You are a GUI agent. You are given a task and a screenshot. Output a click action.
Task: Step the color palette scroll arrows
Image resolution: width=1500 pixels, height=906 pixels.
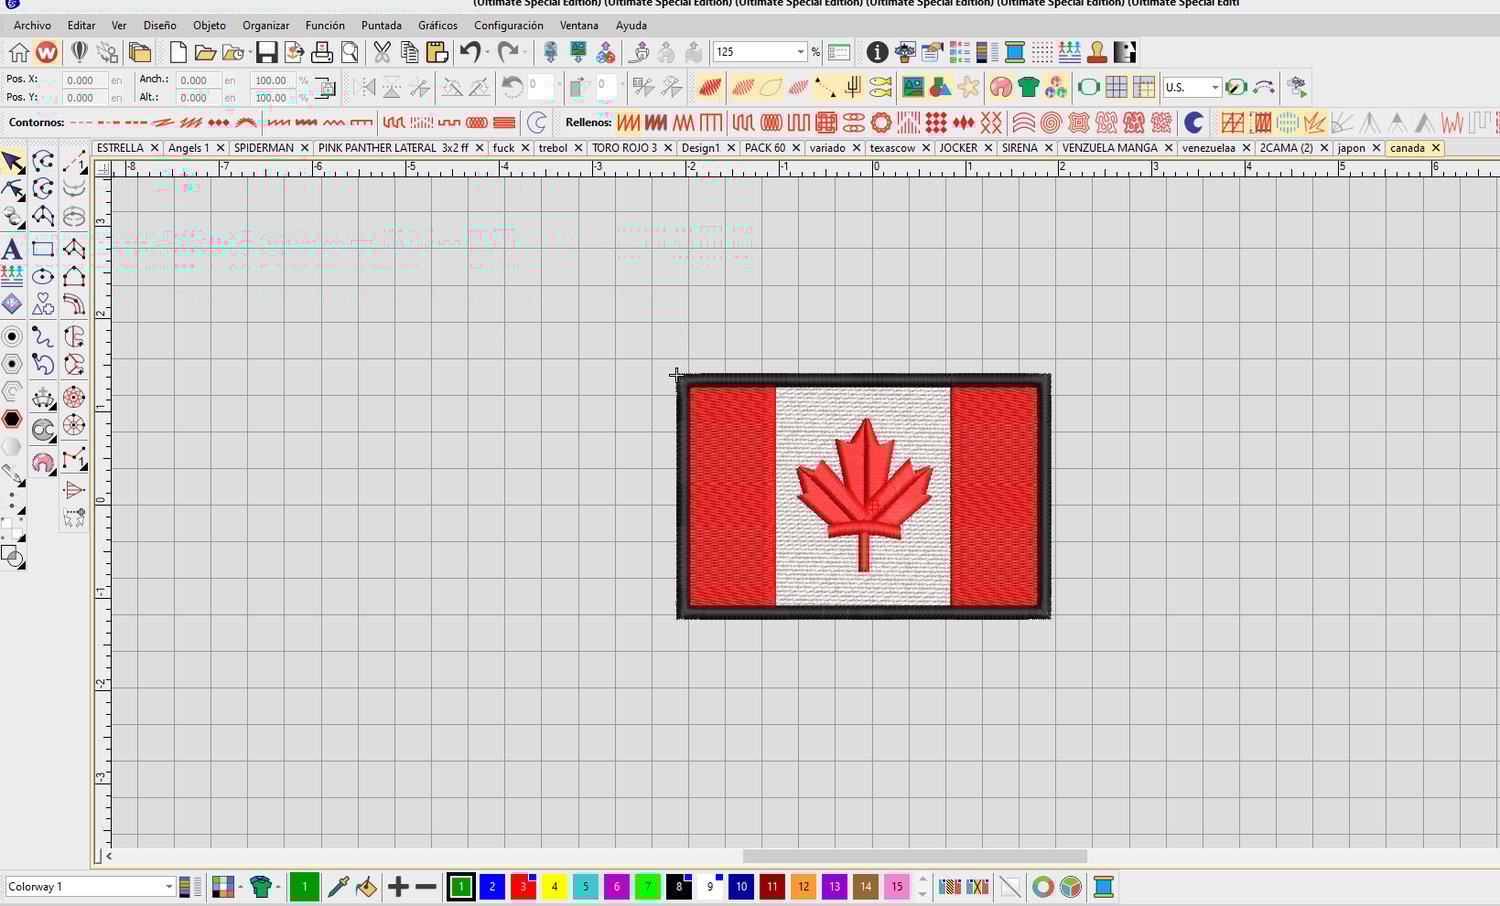pyautogui.click(x=922, y=886)
